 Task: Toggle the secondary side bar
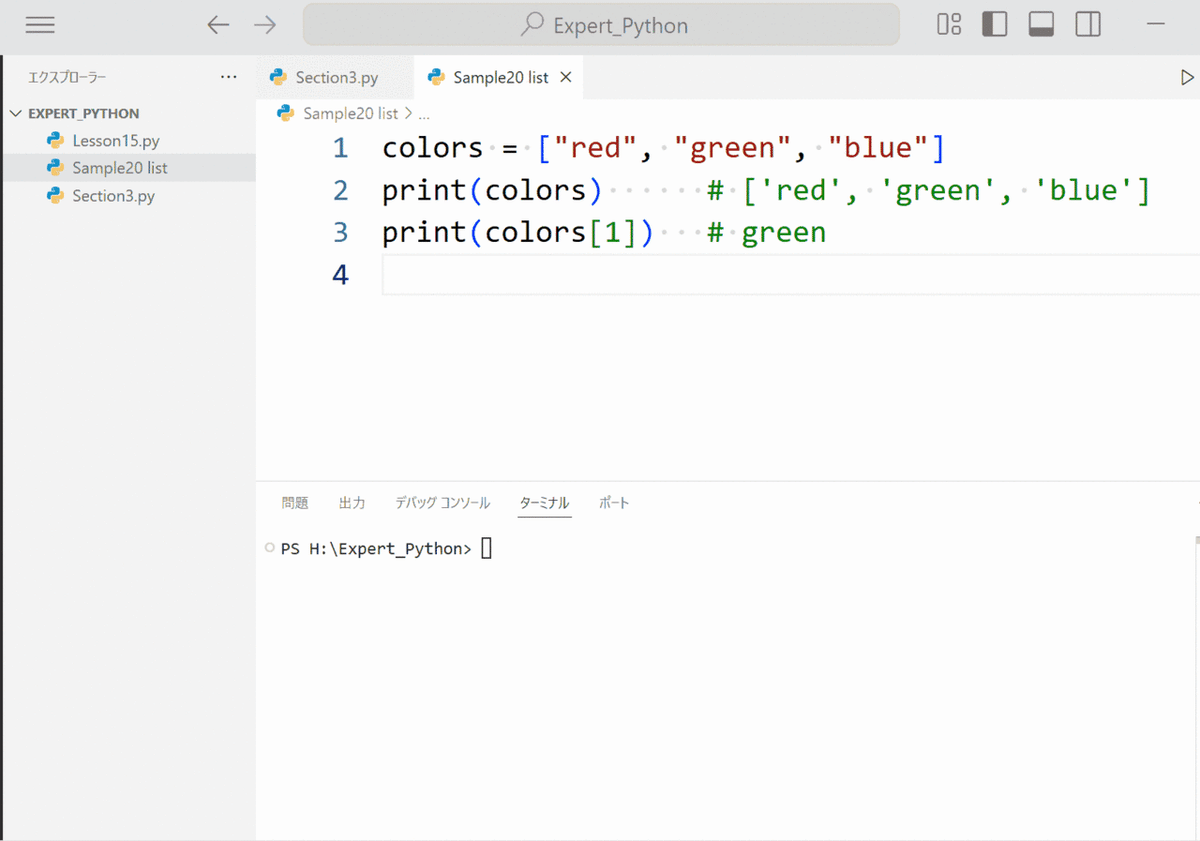tap(1088, 25)
